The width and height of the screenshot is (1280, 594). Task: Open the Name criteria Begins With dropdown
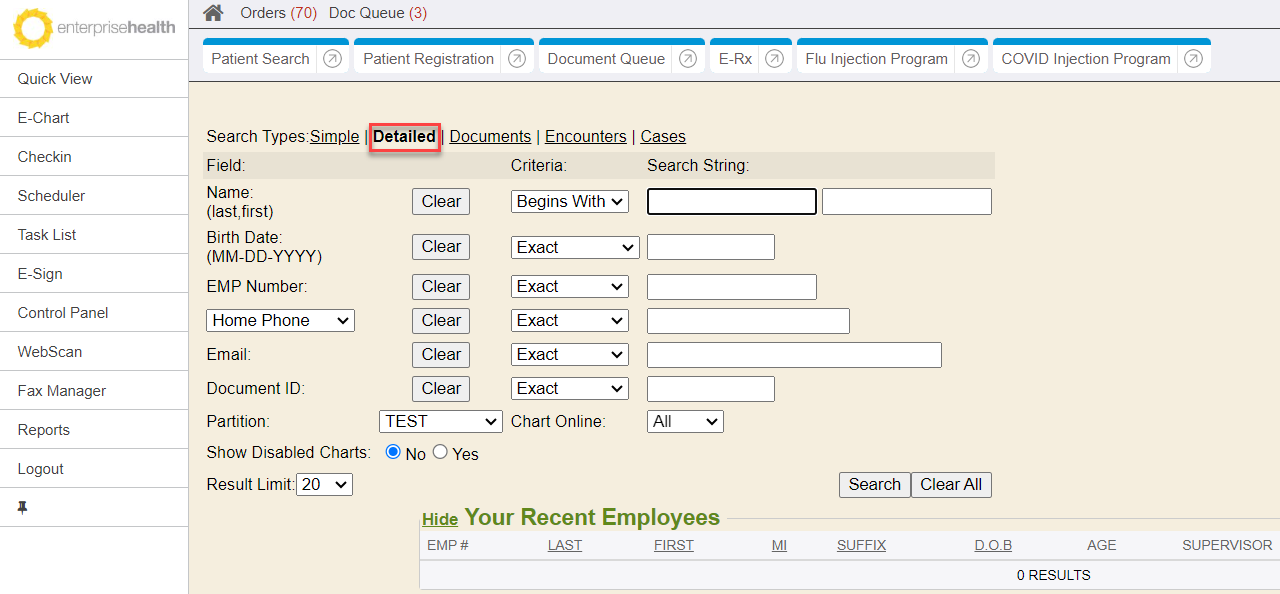(x=570, y=201)
